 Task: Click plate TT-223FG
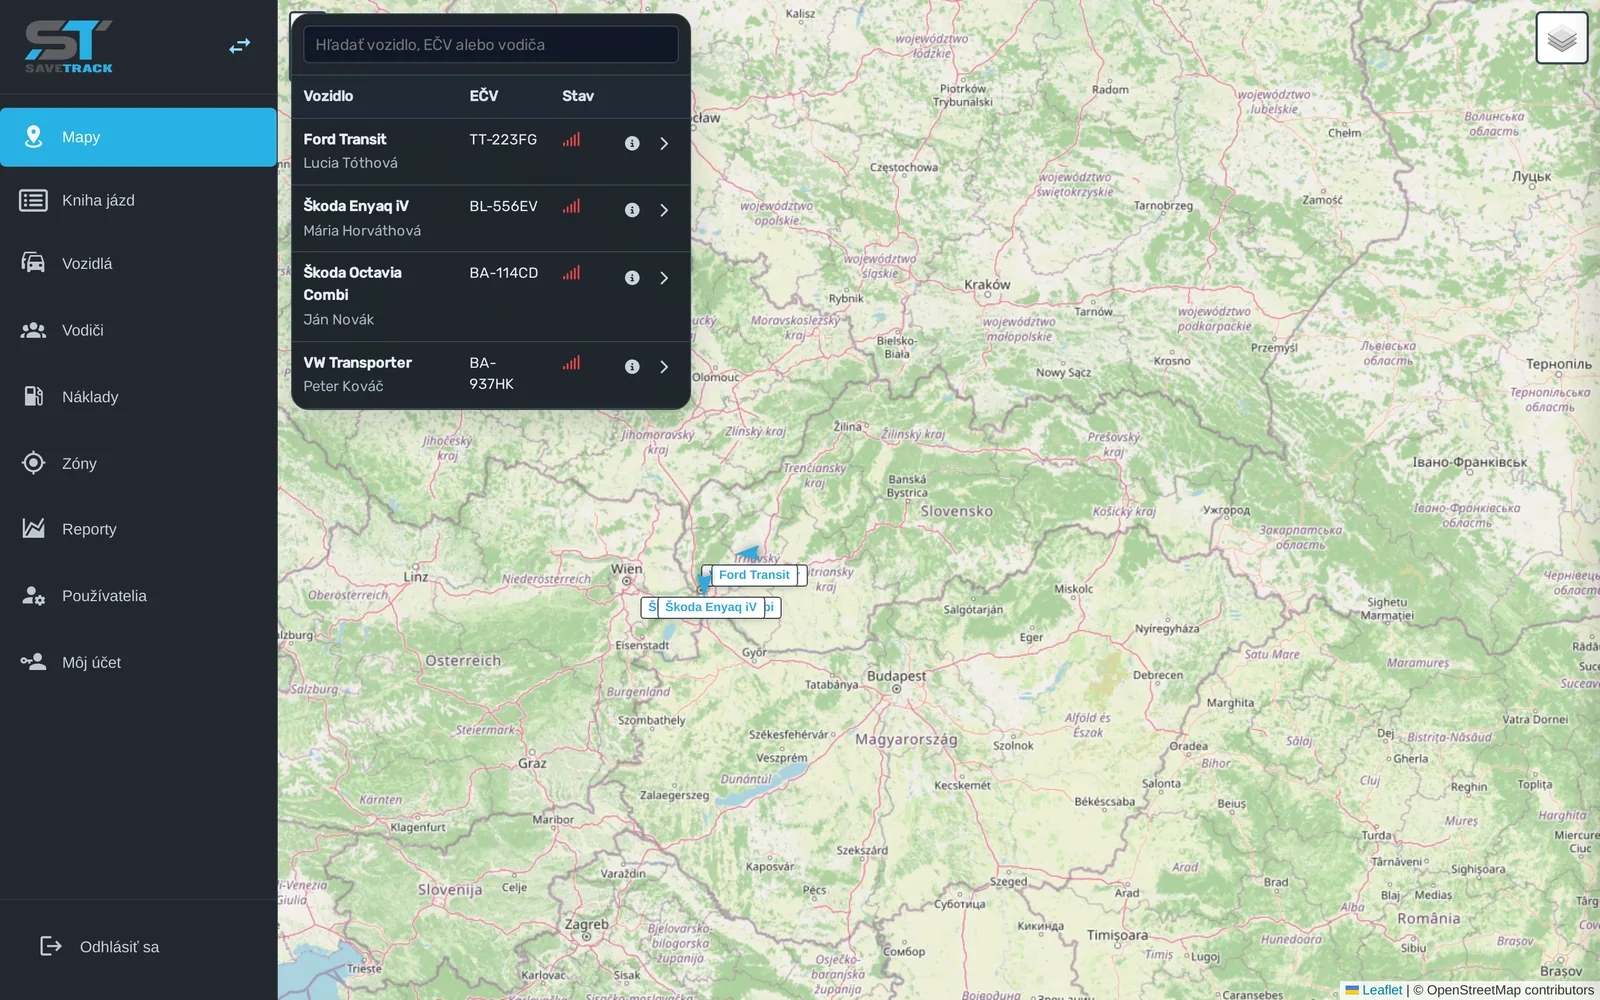pyautogui.click(x=503, y=139)
